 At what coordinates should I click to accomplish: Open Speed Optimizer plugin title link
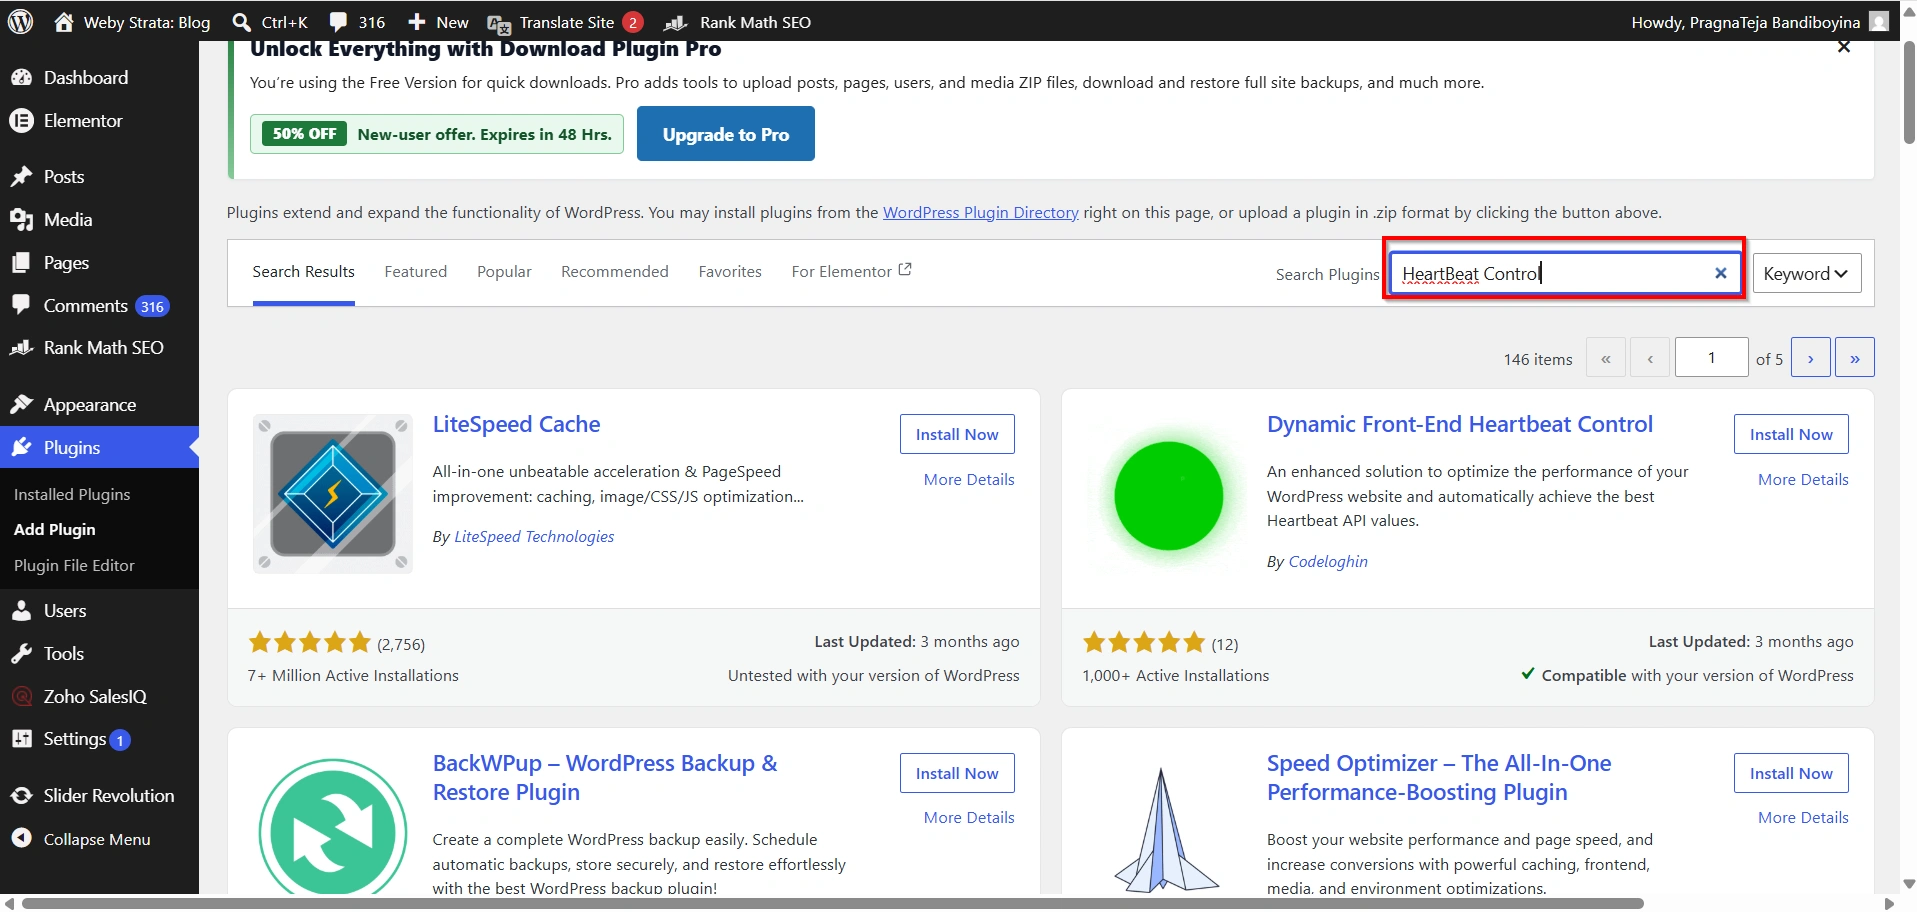[x=1438, y=777]
